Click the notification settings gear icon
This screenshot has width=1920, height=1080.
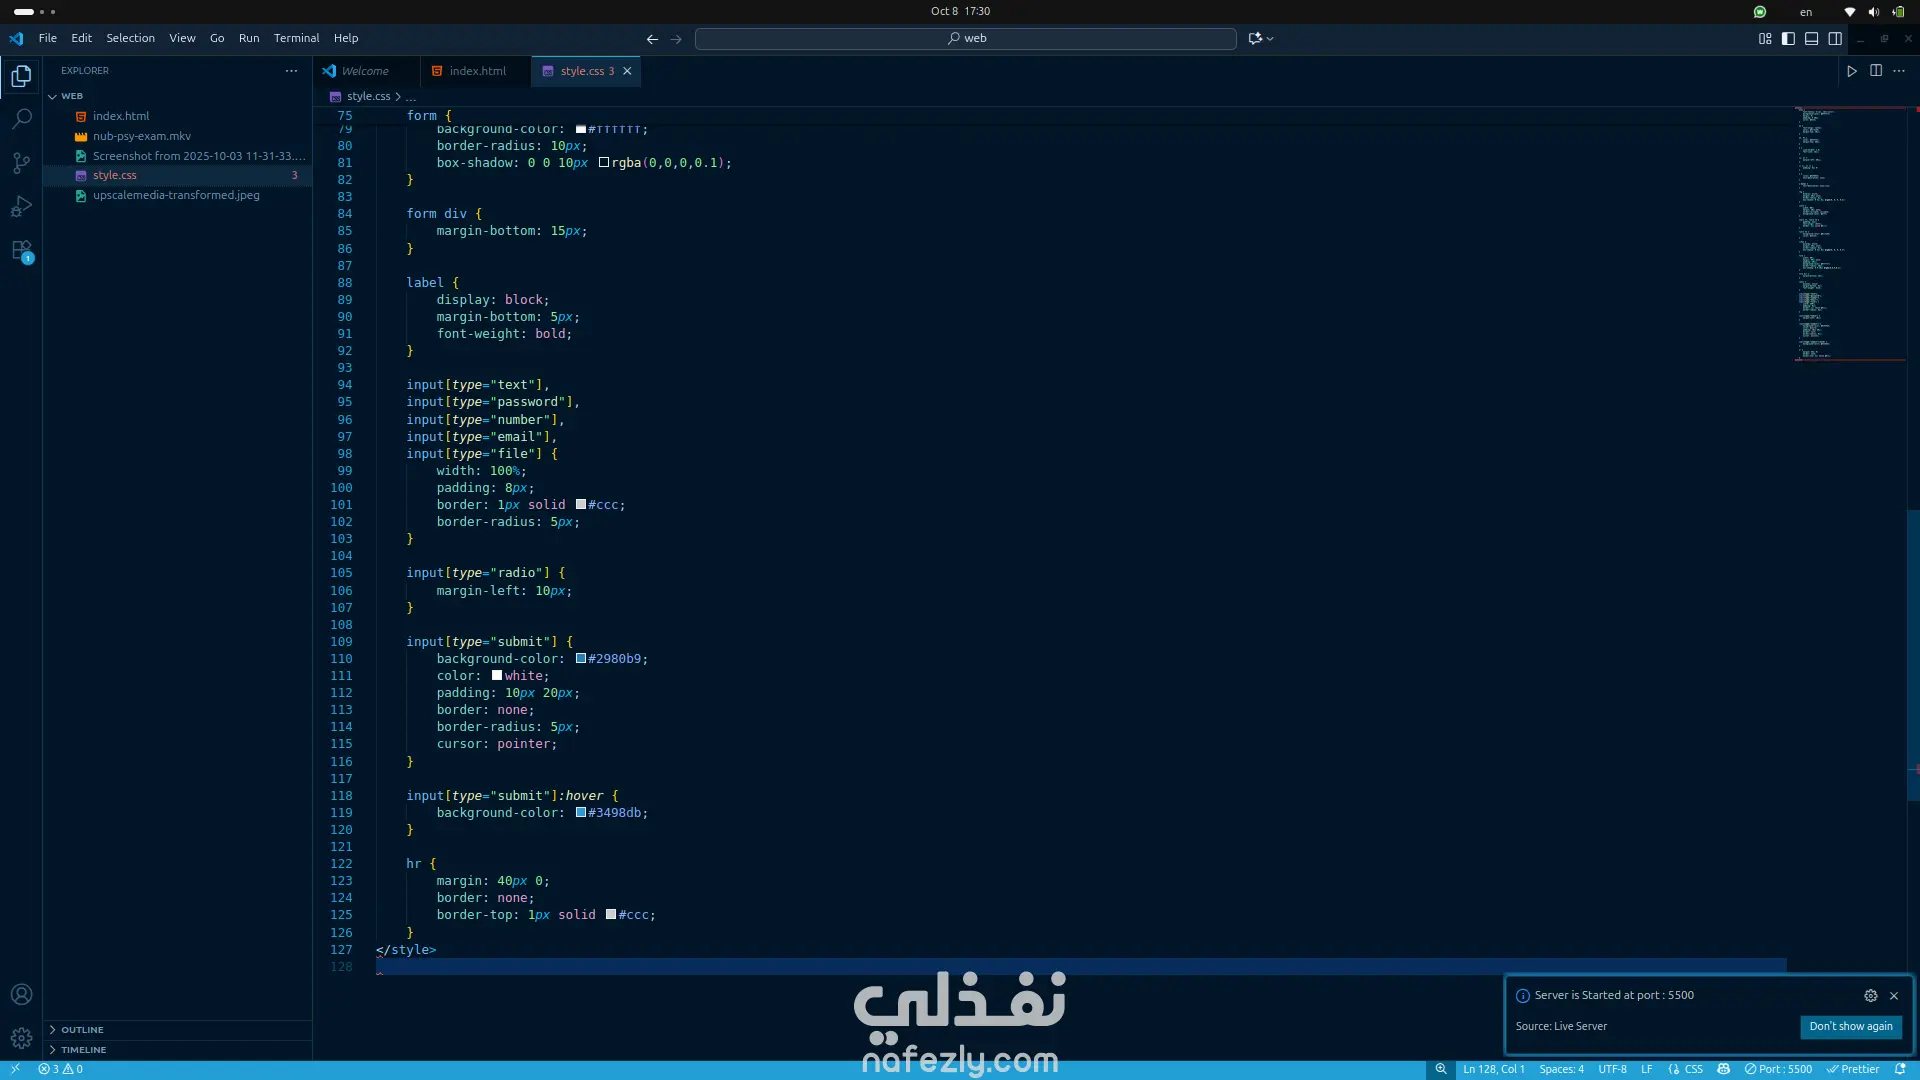point(1870,995)
